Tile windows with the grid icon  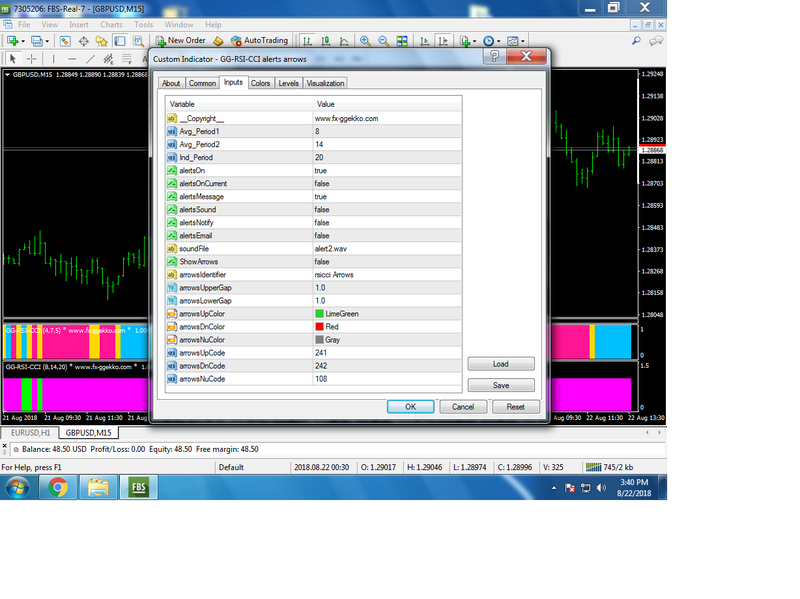point(402,41)
